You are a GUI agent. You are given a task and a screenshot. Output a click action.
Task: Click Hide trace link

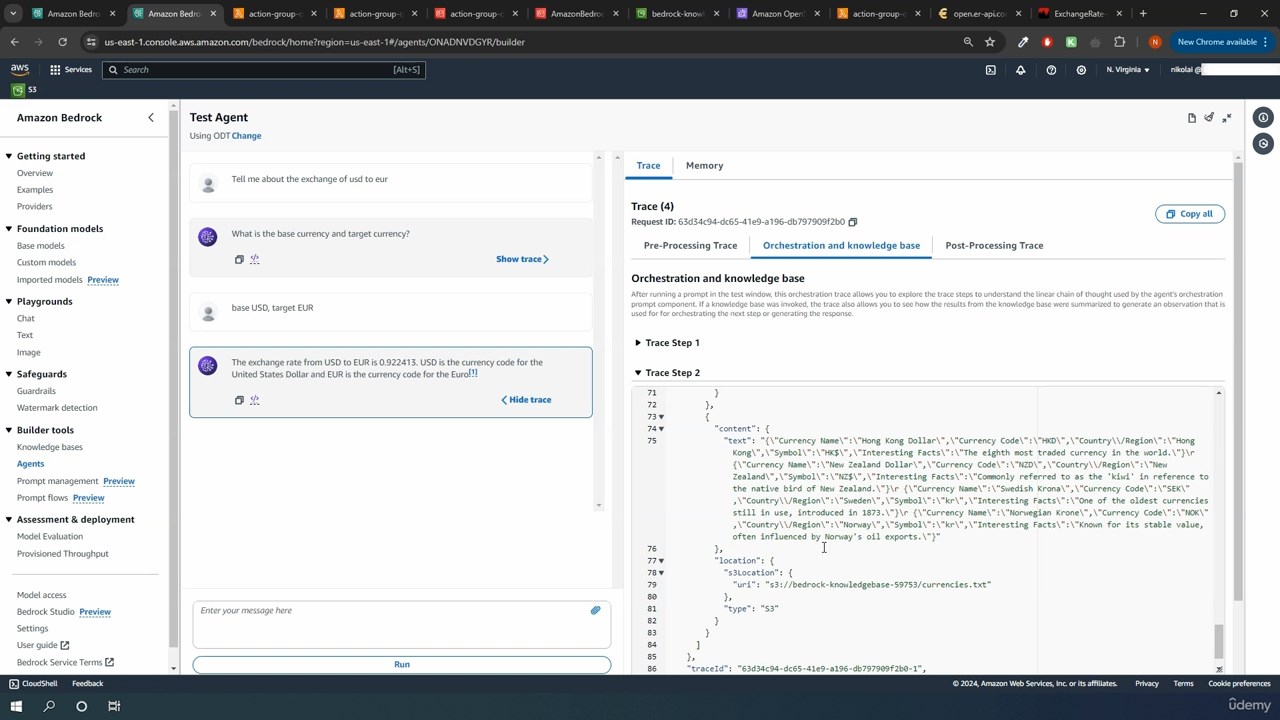point(526,400)
